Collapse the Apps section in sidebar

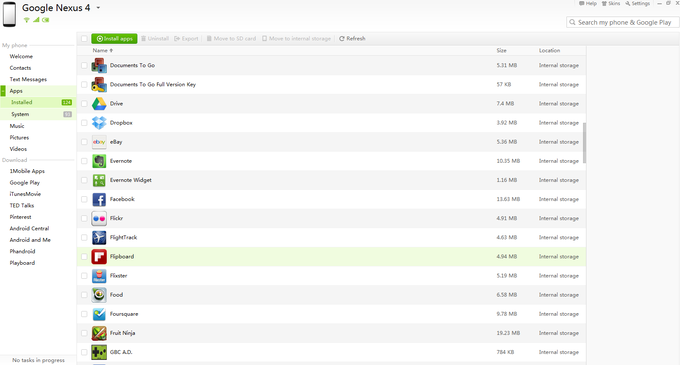point(3,91)
